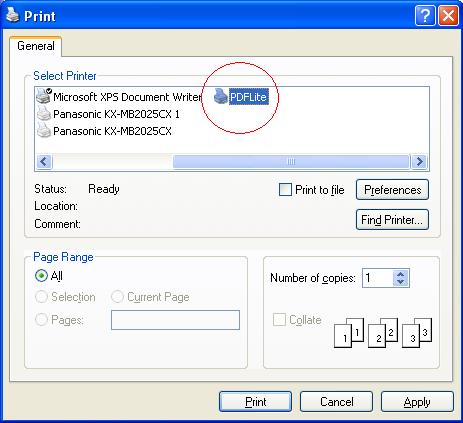Click the collate pages preview illustration

point(383,332)
